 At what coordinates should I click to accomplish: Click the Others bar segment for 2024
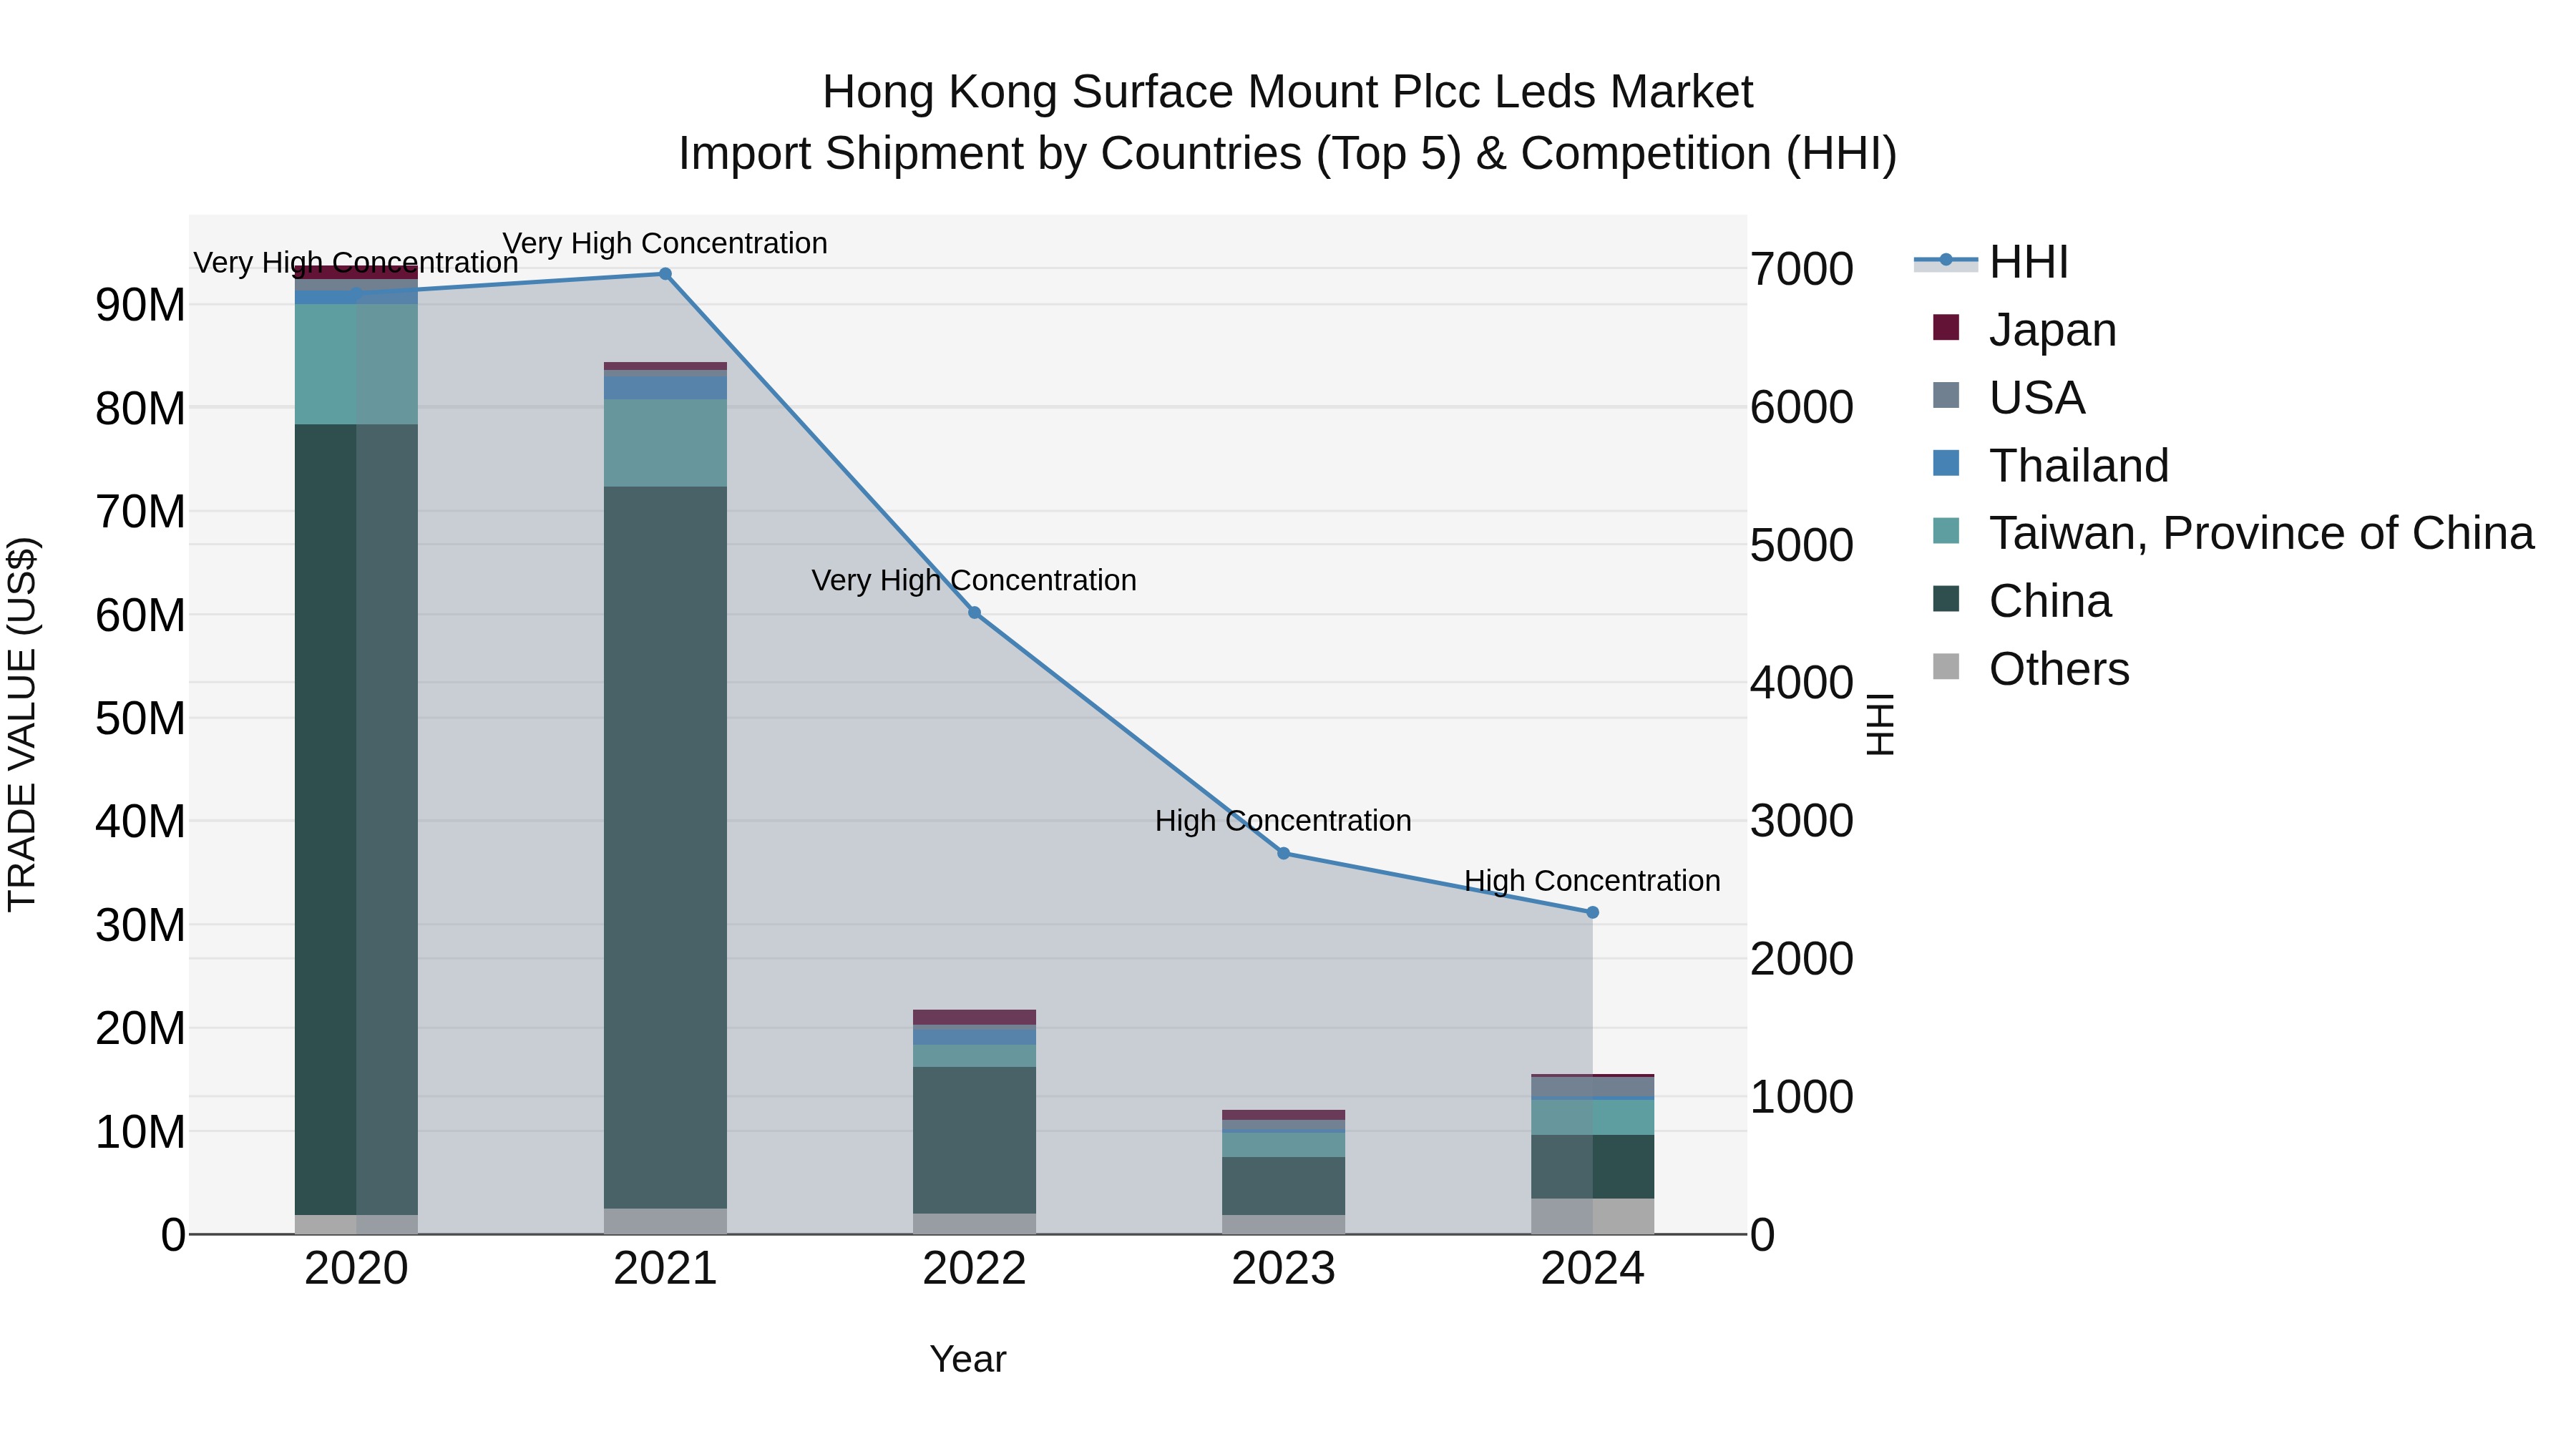1593,1216
